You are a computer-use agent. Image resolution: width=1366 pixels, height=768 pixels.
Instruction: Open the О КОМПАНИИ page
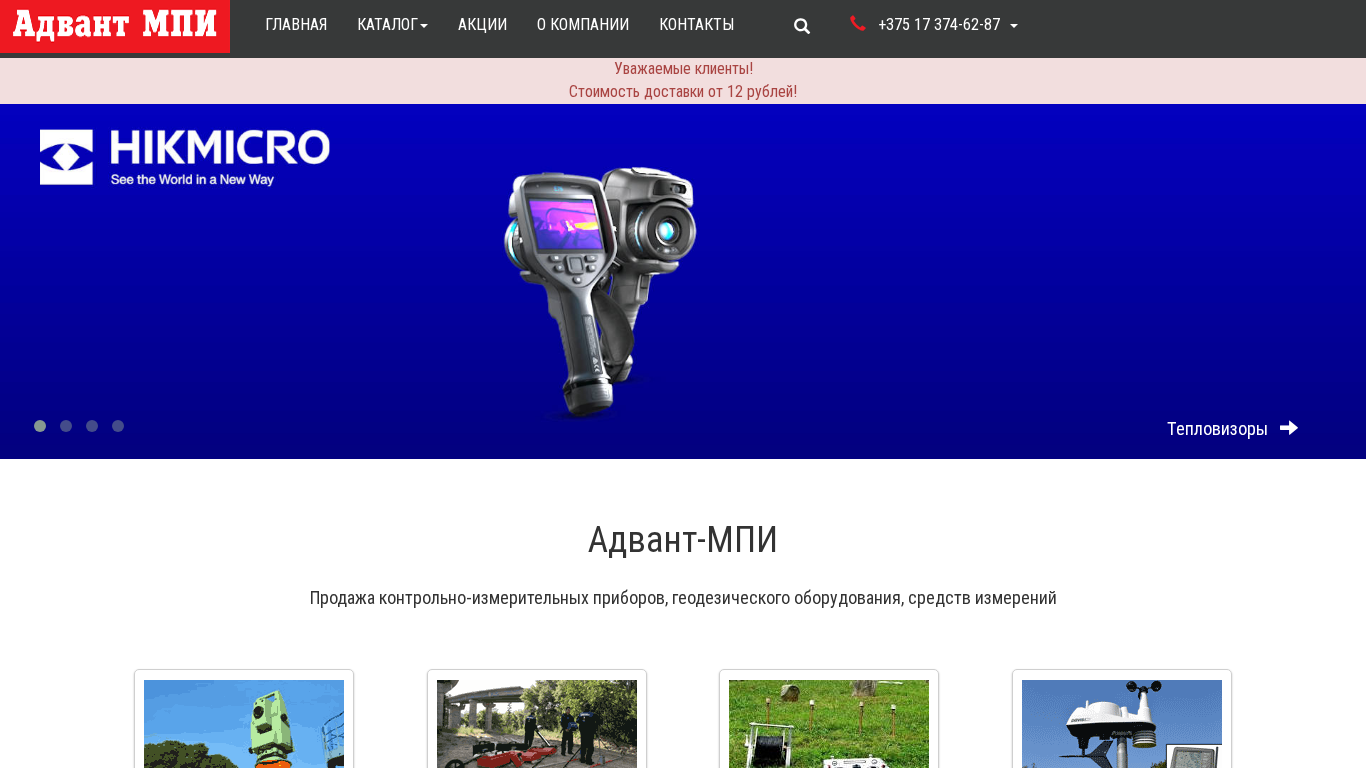pyautogui.click(x=583, y=25)
